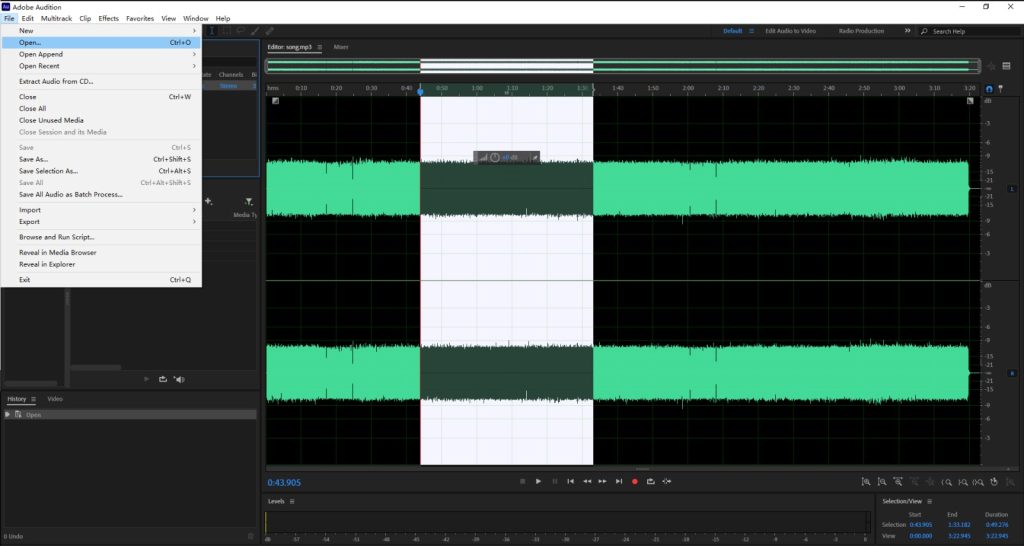The width and height of the screenshot is (1024, 546).
Task: Click Exit in the File menu
Action: tap(101, 280)
